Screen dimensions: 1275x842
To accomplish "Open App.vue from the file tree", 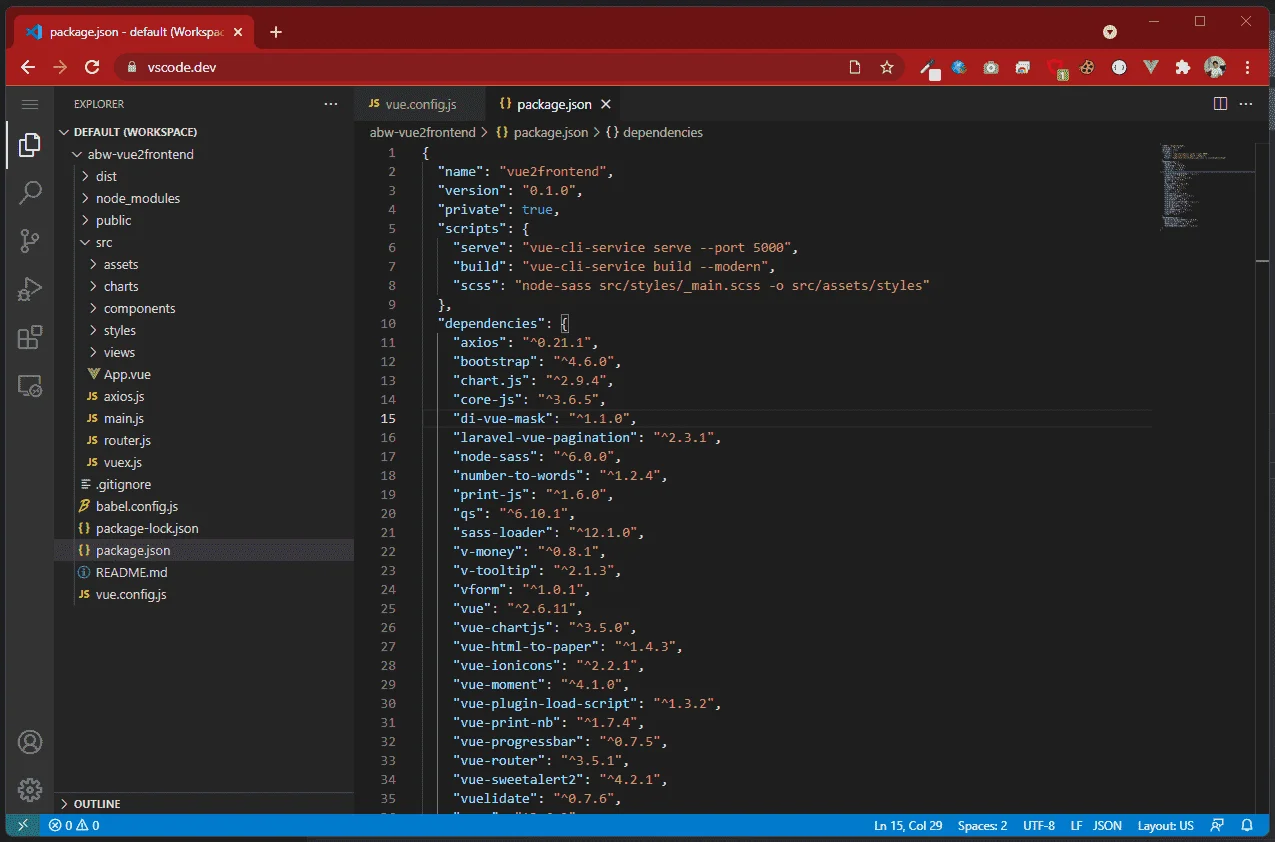I will tap(127, 374).
